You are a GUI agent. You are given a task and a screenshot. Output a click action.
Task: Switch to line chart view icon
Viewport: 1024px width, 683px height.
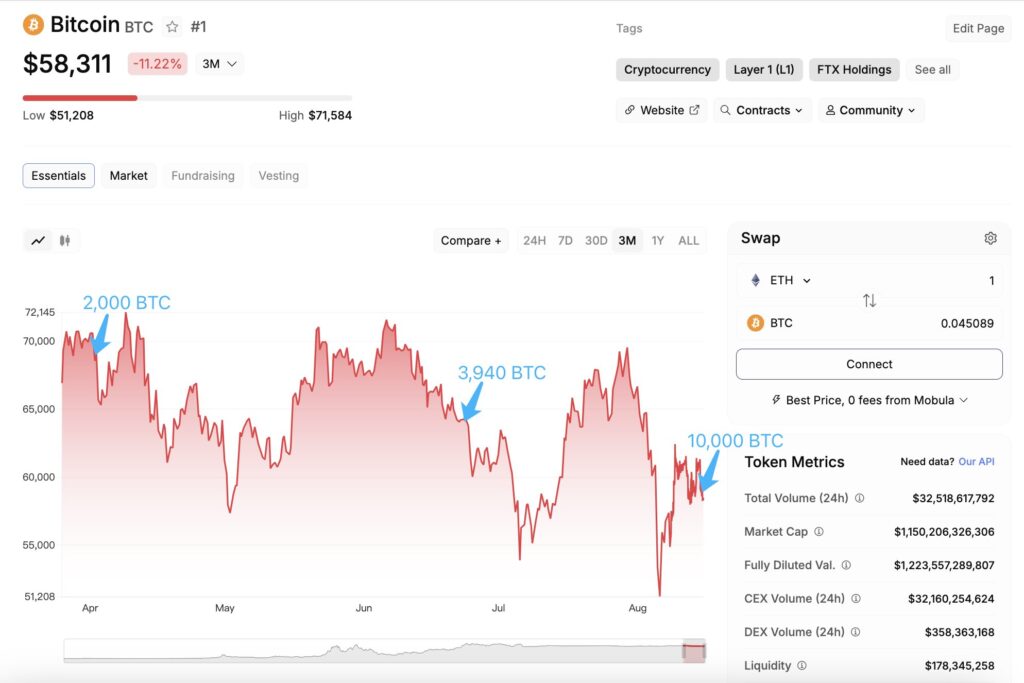click(x=38, y=240)
